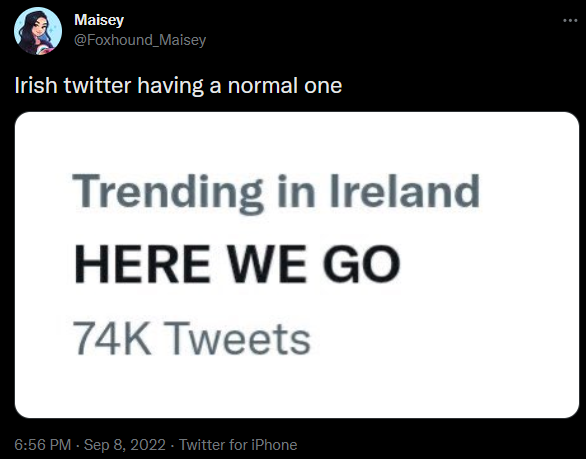Click the word Irish in the tweet
The image size is (586, 459).
pos(36,86)
